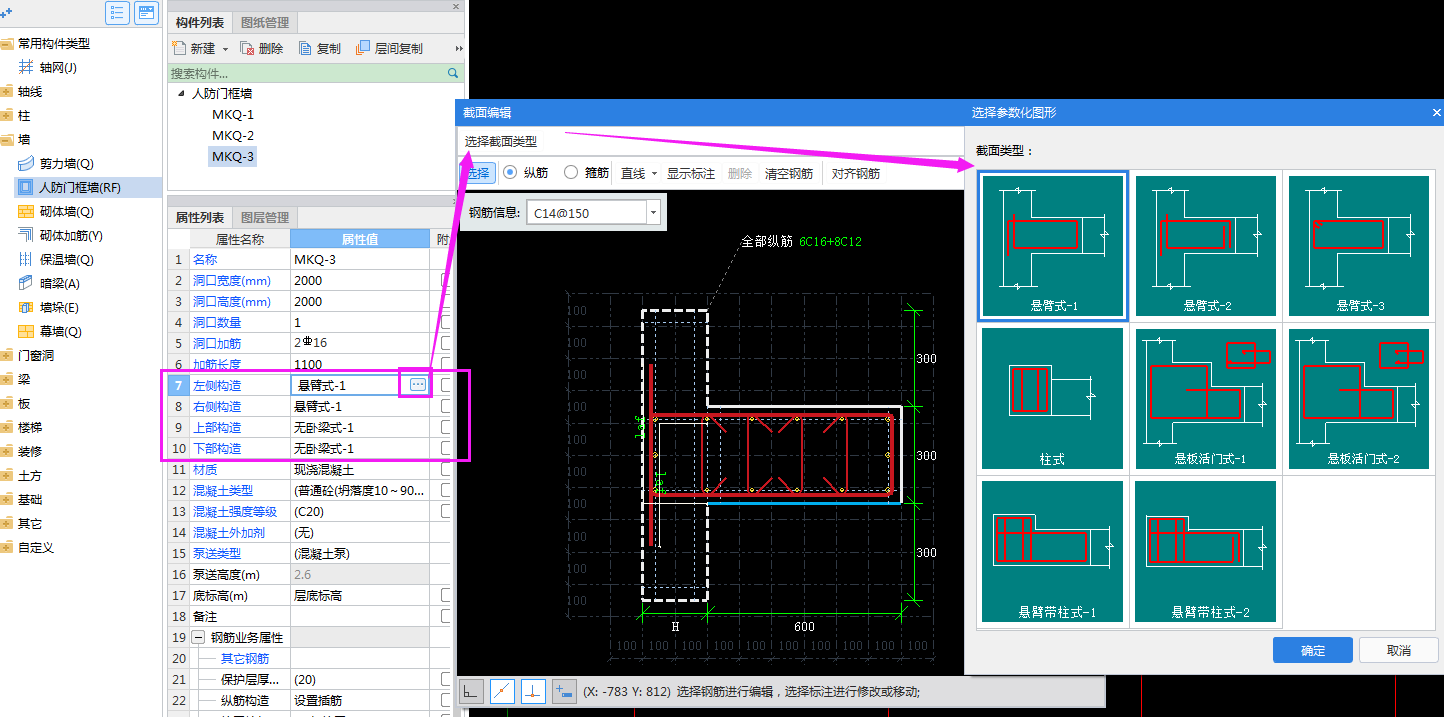Select MKQ-2 in component tree

233,135
